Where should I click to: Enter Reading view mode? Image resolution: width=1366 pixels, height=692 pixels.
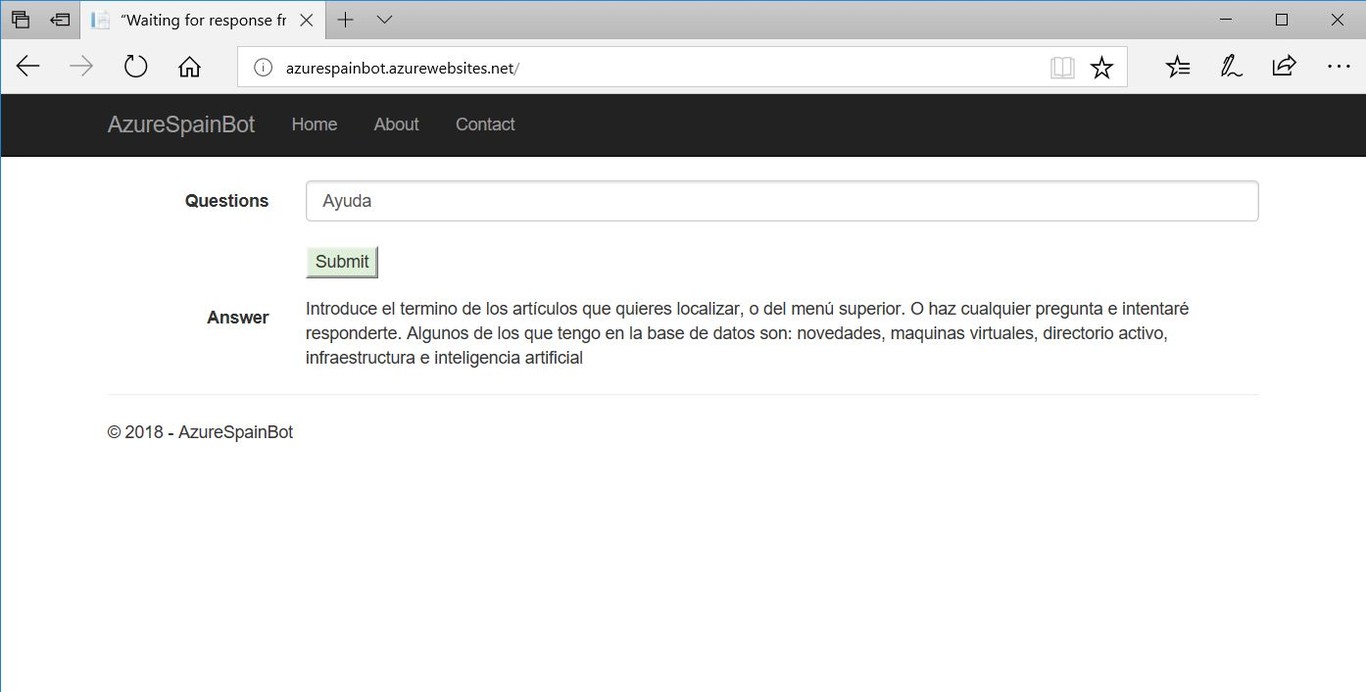[x=1062, y=66]
